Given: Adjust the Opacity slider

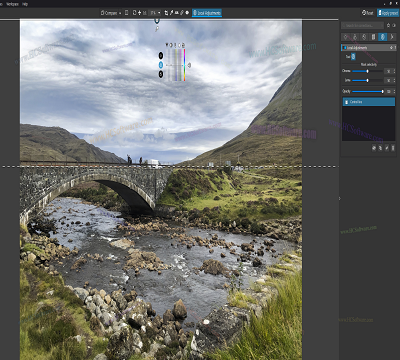Looking at the screenshot, I should 367,91.
